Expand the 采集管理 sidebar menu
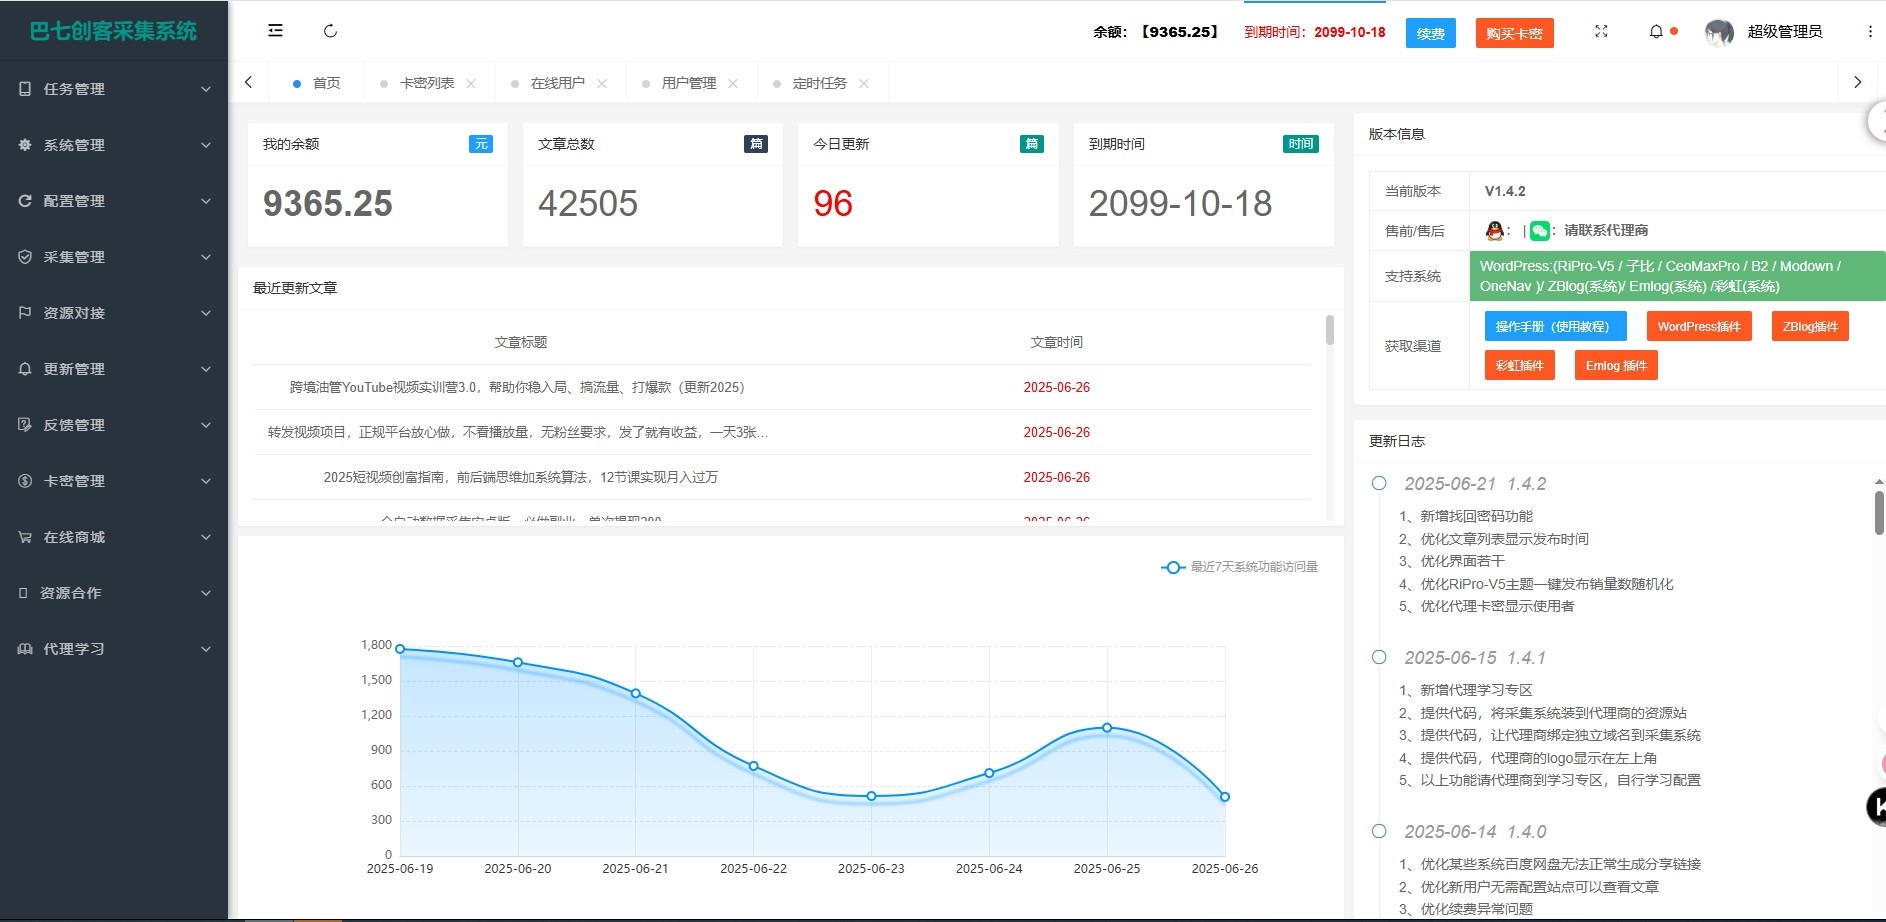This screenshot has width=1886, height=922. (x=114, y=257)
